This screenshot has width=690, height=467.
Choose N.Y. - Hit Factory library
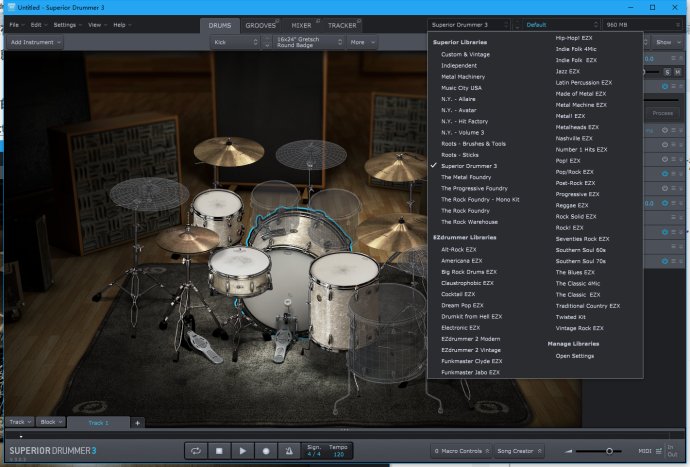(x=464, y=121)
